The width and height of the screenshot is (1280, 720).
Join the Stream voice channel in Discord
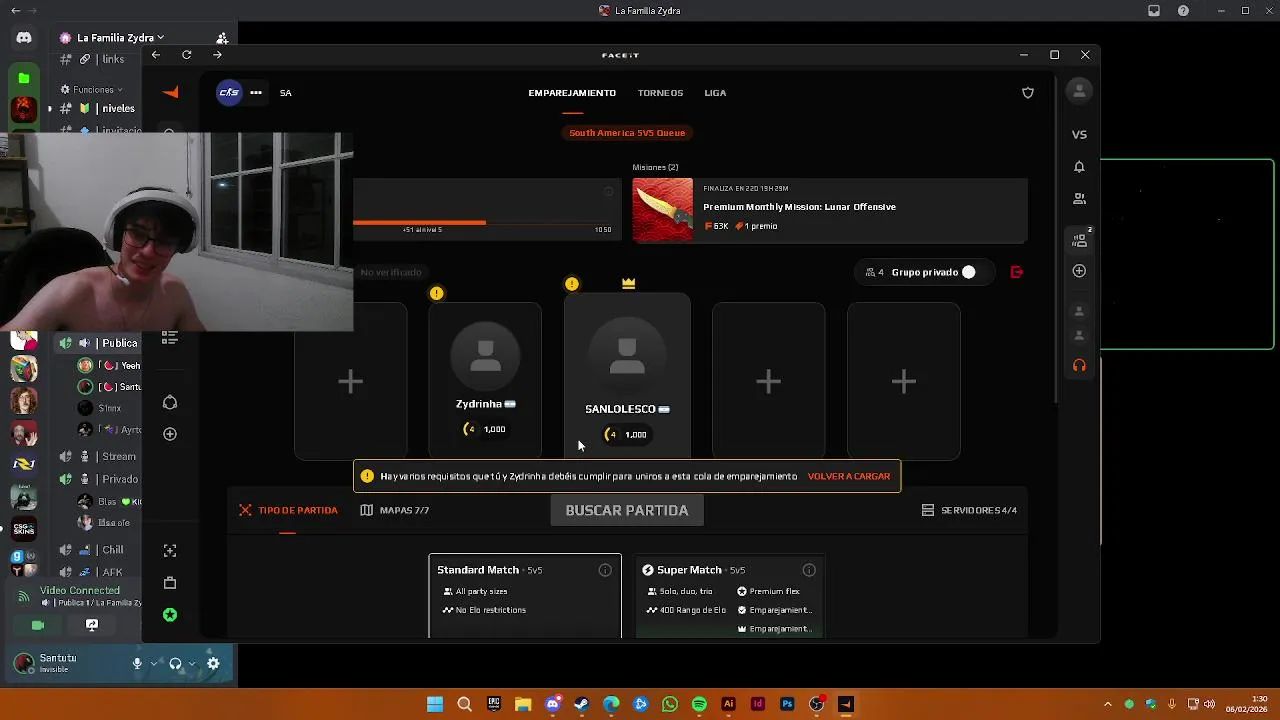(x=99, y=457)
